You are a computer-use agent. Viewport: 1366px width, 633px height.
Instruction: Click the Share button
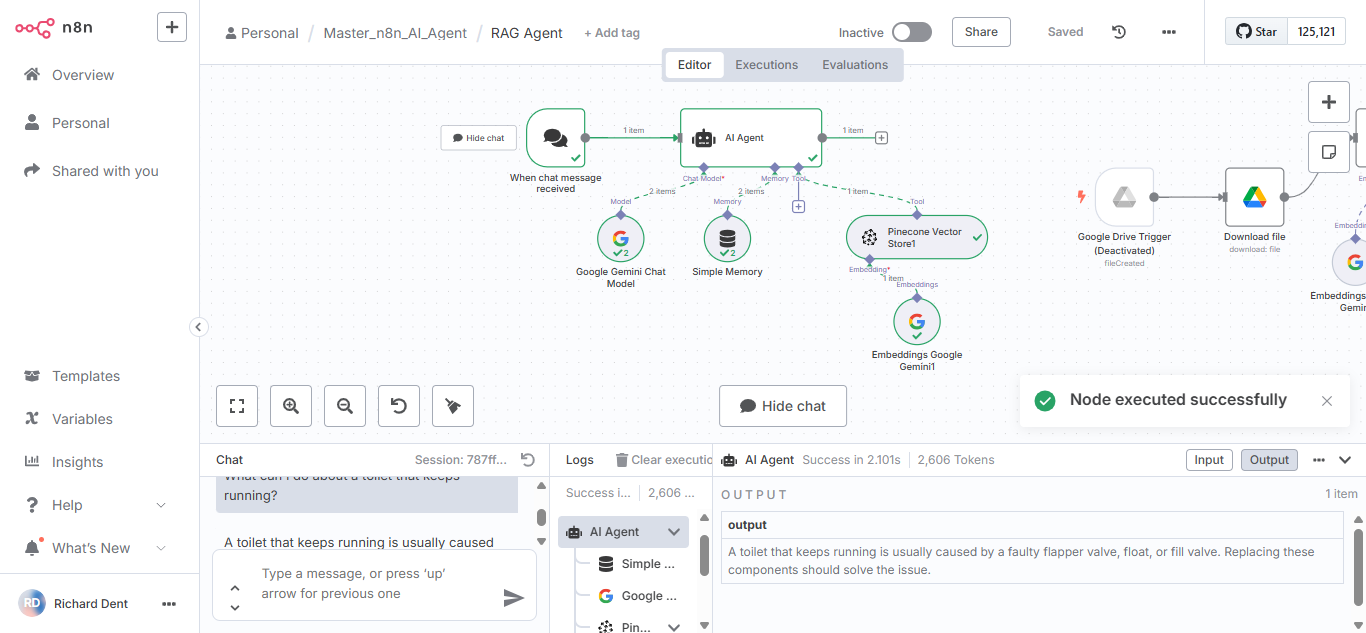pyautogui.click(x=981, y=32)
